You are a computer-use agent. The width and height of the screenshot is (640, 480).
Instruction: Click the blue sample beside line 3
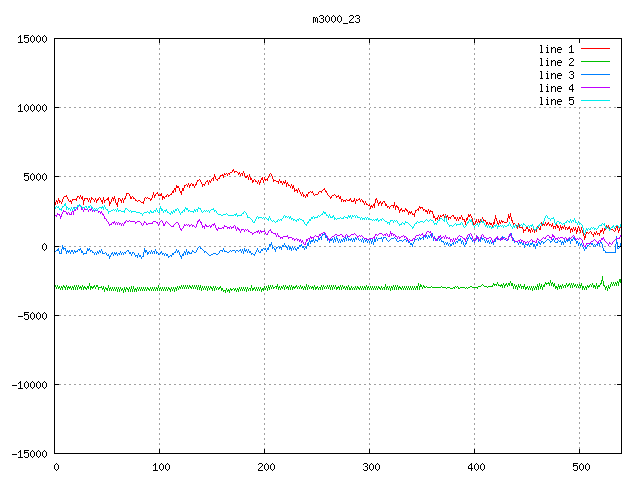595,75
